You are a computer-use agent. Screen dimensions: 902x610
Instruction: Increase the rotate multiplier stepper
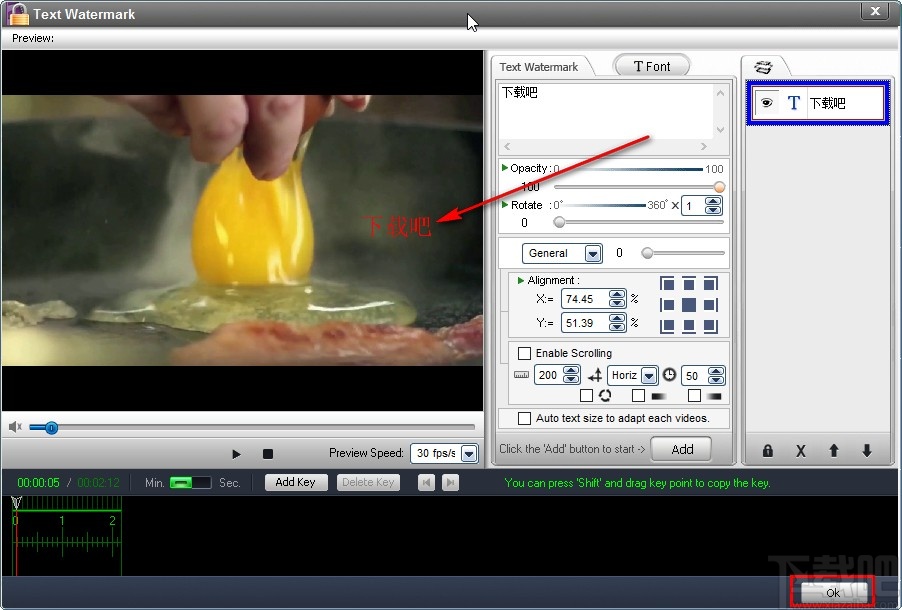point(713,201)
